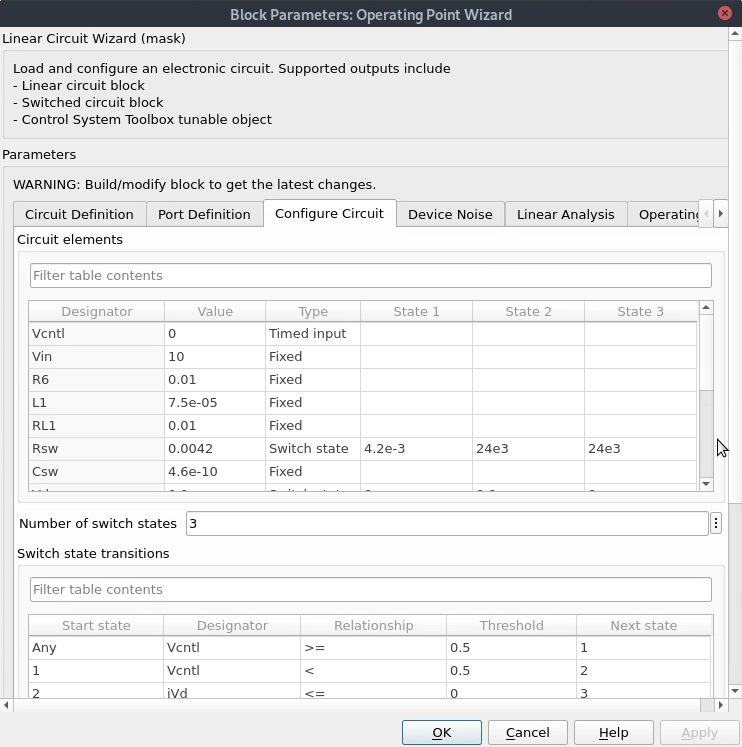
Task: Click the Apply button
Action: tap(699, 732)
